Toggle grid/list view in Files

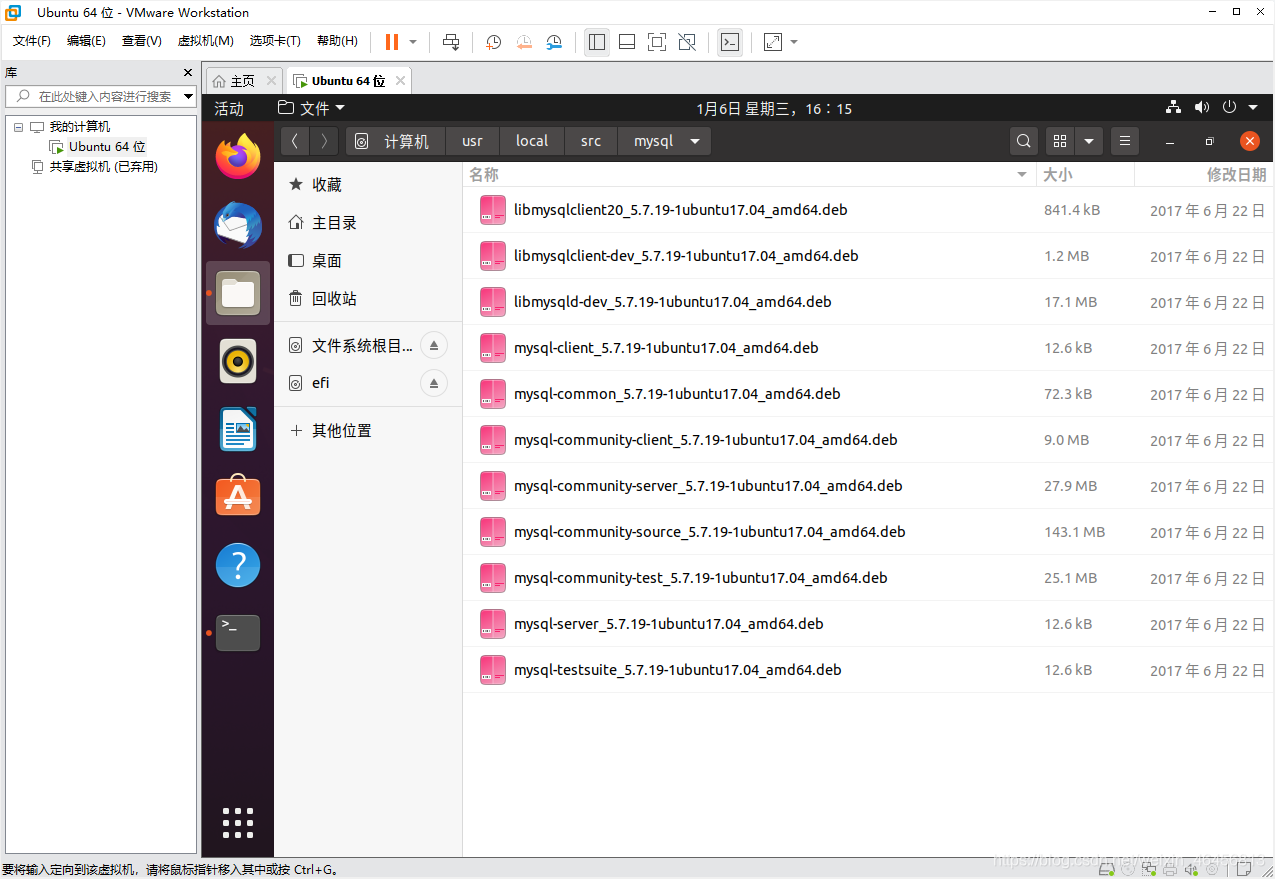1061,141
